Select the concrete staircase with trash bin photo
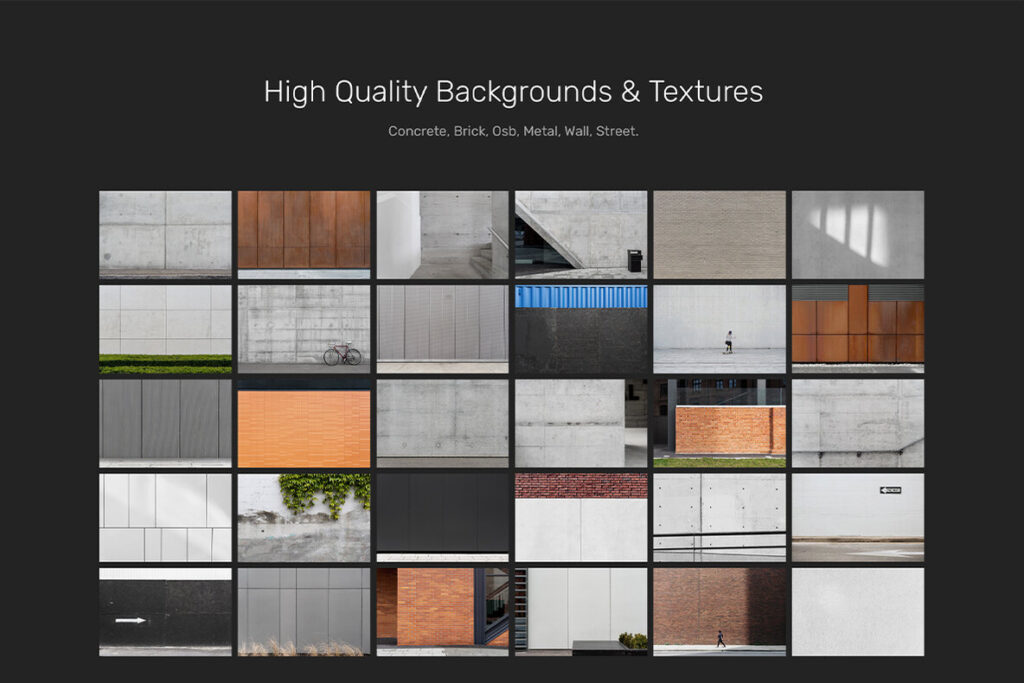This screenshot has width=1024, height=683. (580, 234)
